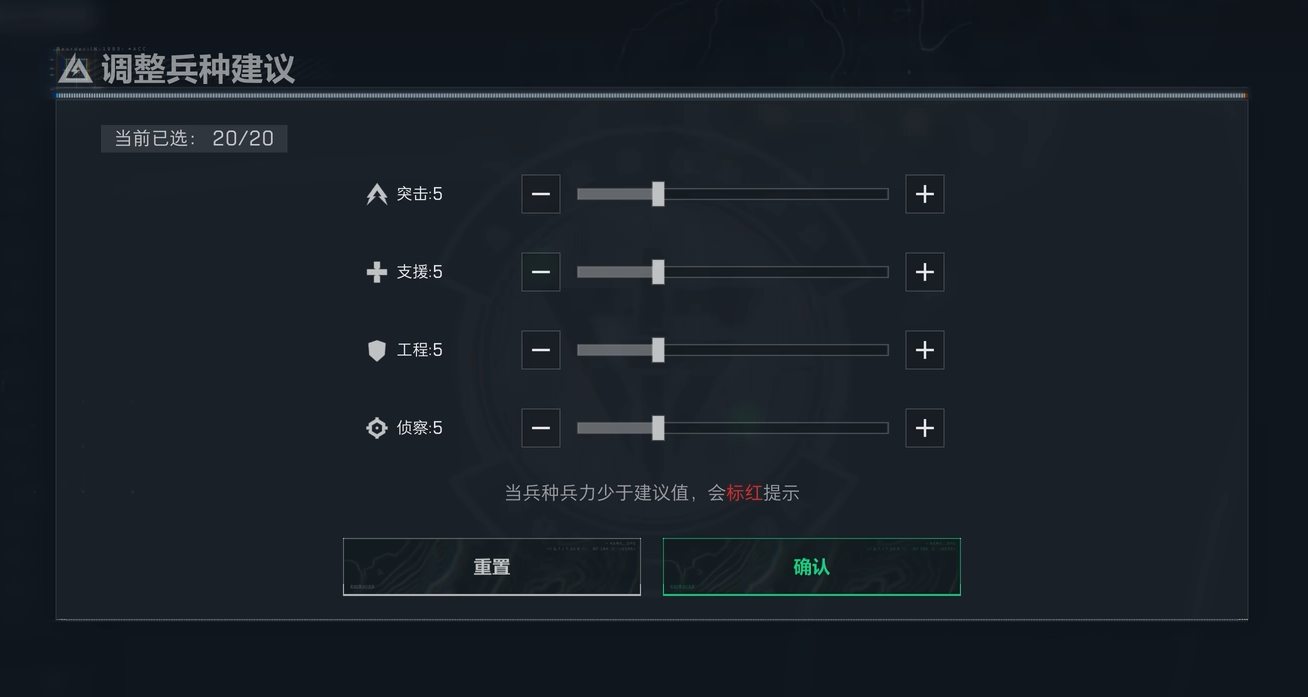Click the 当前已选 20/20 counter label
Viewport: 1308px width, 697px height.
pyautogui.click(x=194, y=138)
